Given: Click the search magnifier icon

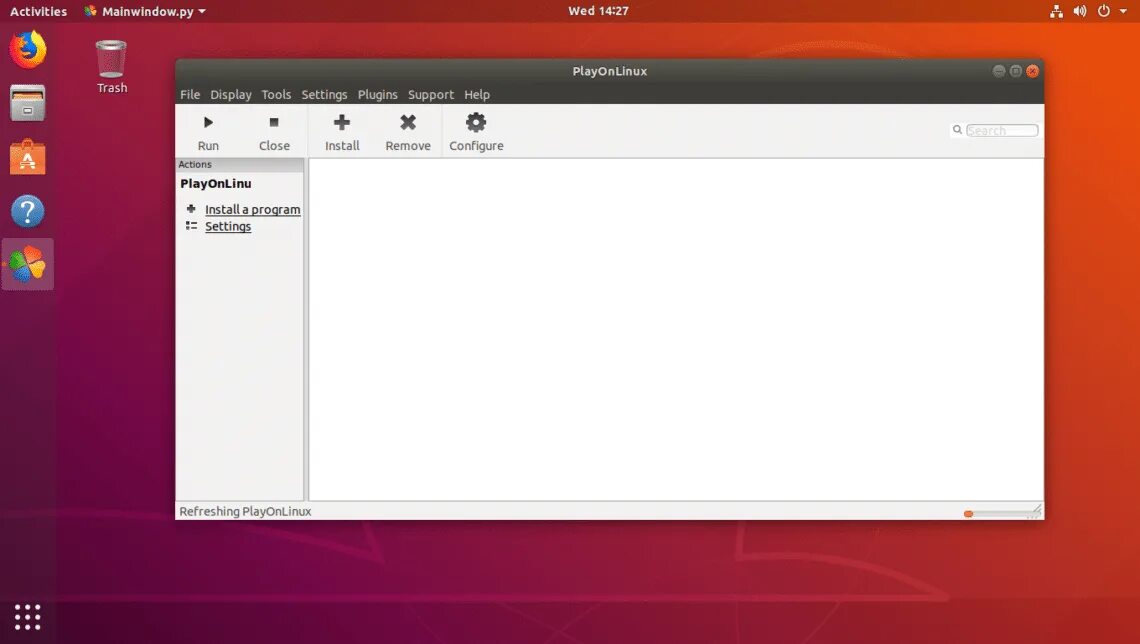Looking at the screenshot, I should [958, 129].
